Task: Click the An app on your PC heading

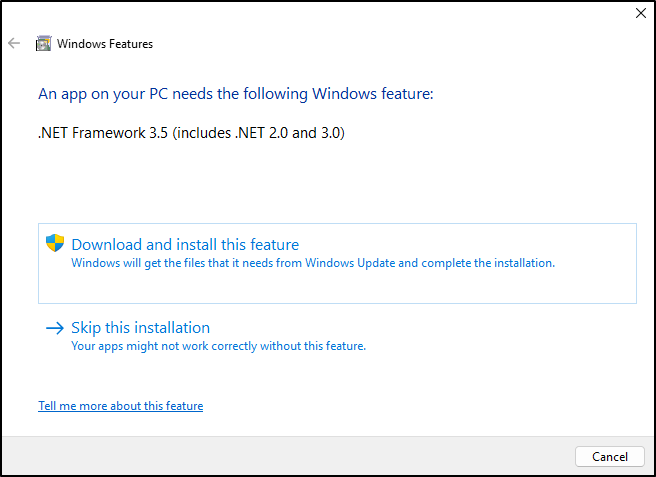Action: (236, 94)
